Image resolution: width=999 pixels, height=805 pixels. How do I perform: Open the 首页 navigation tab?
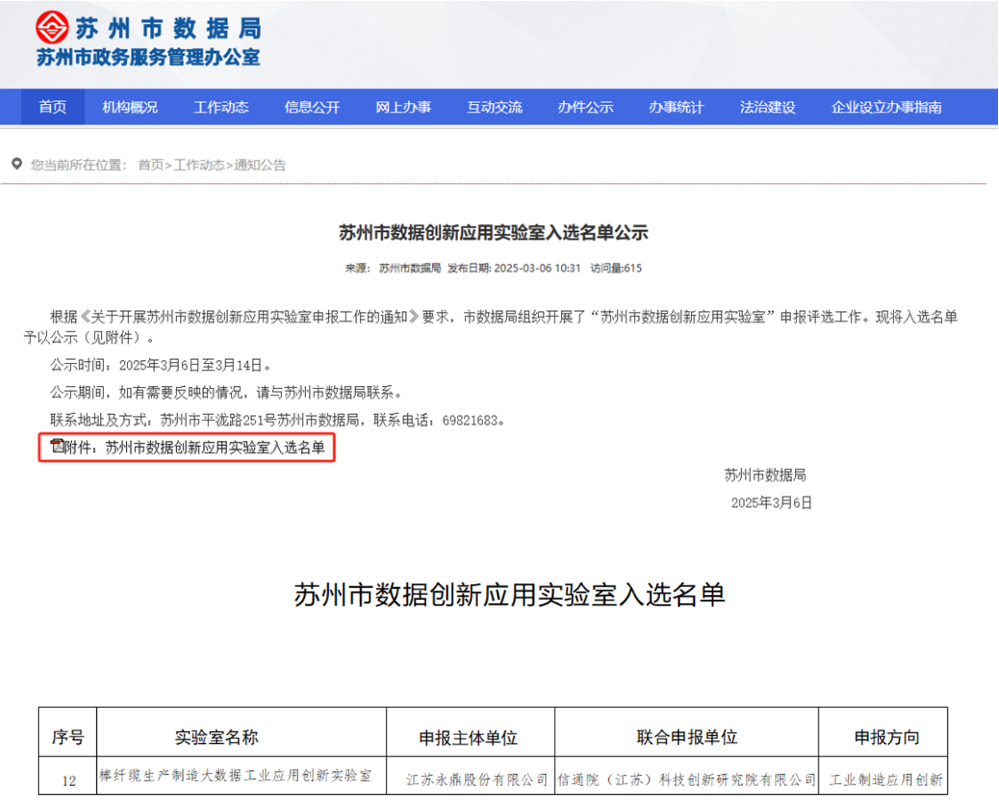pos(52,107)
